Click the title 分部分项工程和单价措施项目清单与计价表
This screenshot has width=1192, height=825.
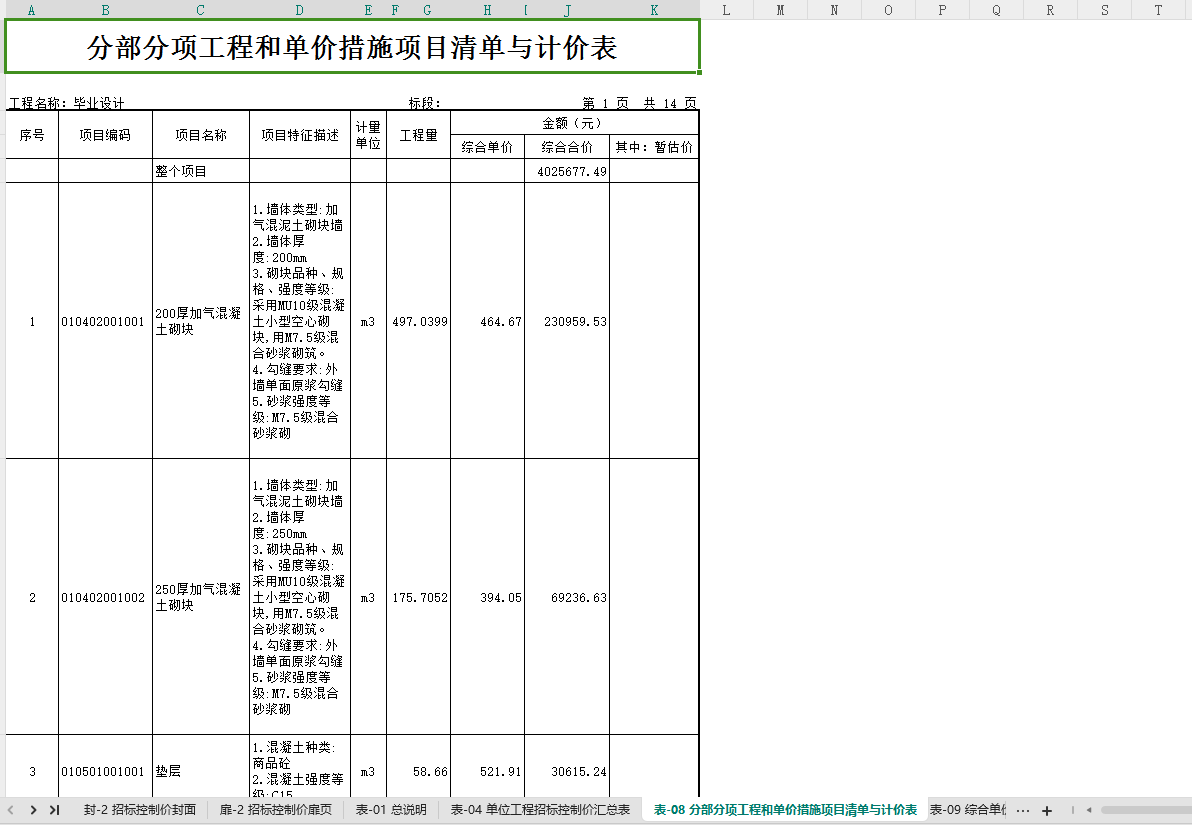click(x=352, y=47)
